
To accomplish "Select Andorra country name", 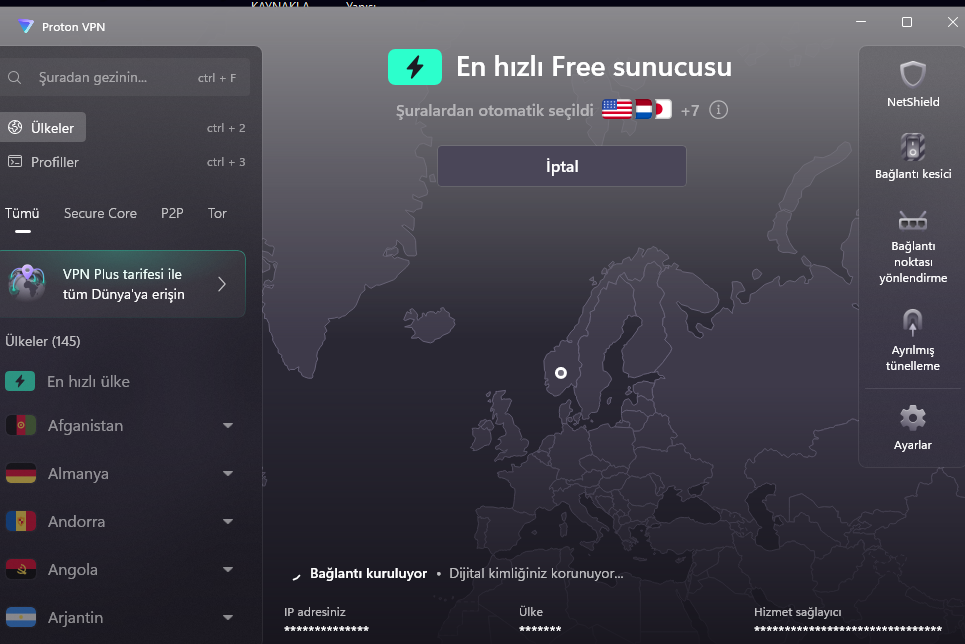I will (76, 521).
